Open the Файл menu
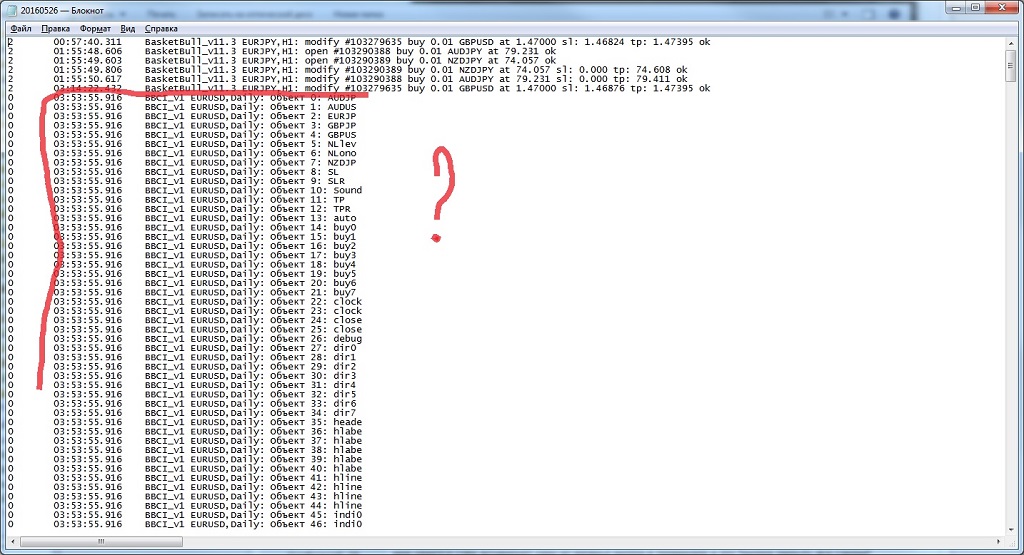This screenshot has height=555, width=1024. (x=21, y=29)
